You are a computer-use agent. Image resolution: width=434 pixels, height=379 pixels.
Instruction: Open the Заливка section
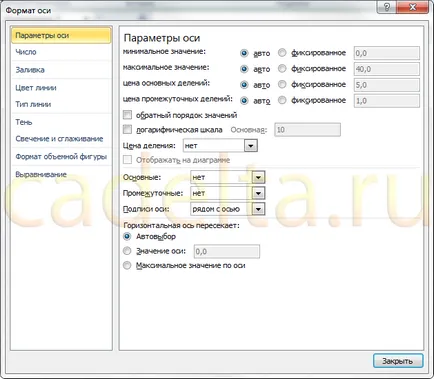61,70
